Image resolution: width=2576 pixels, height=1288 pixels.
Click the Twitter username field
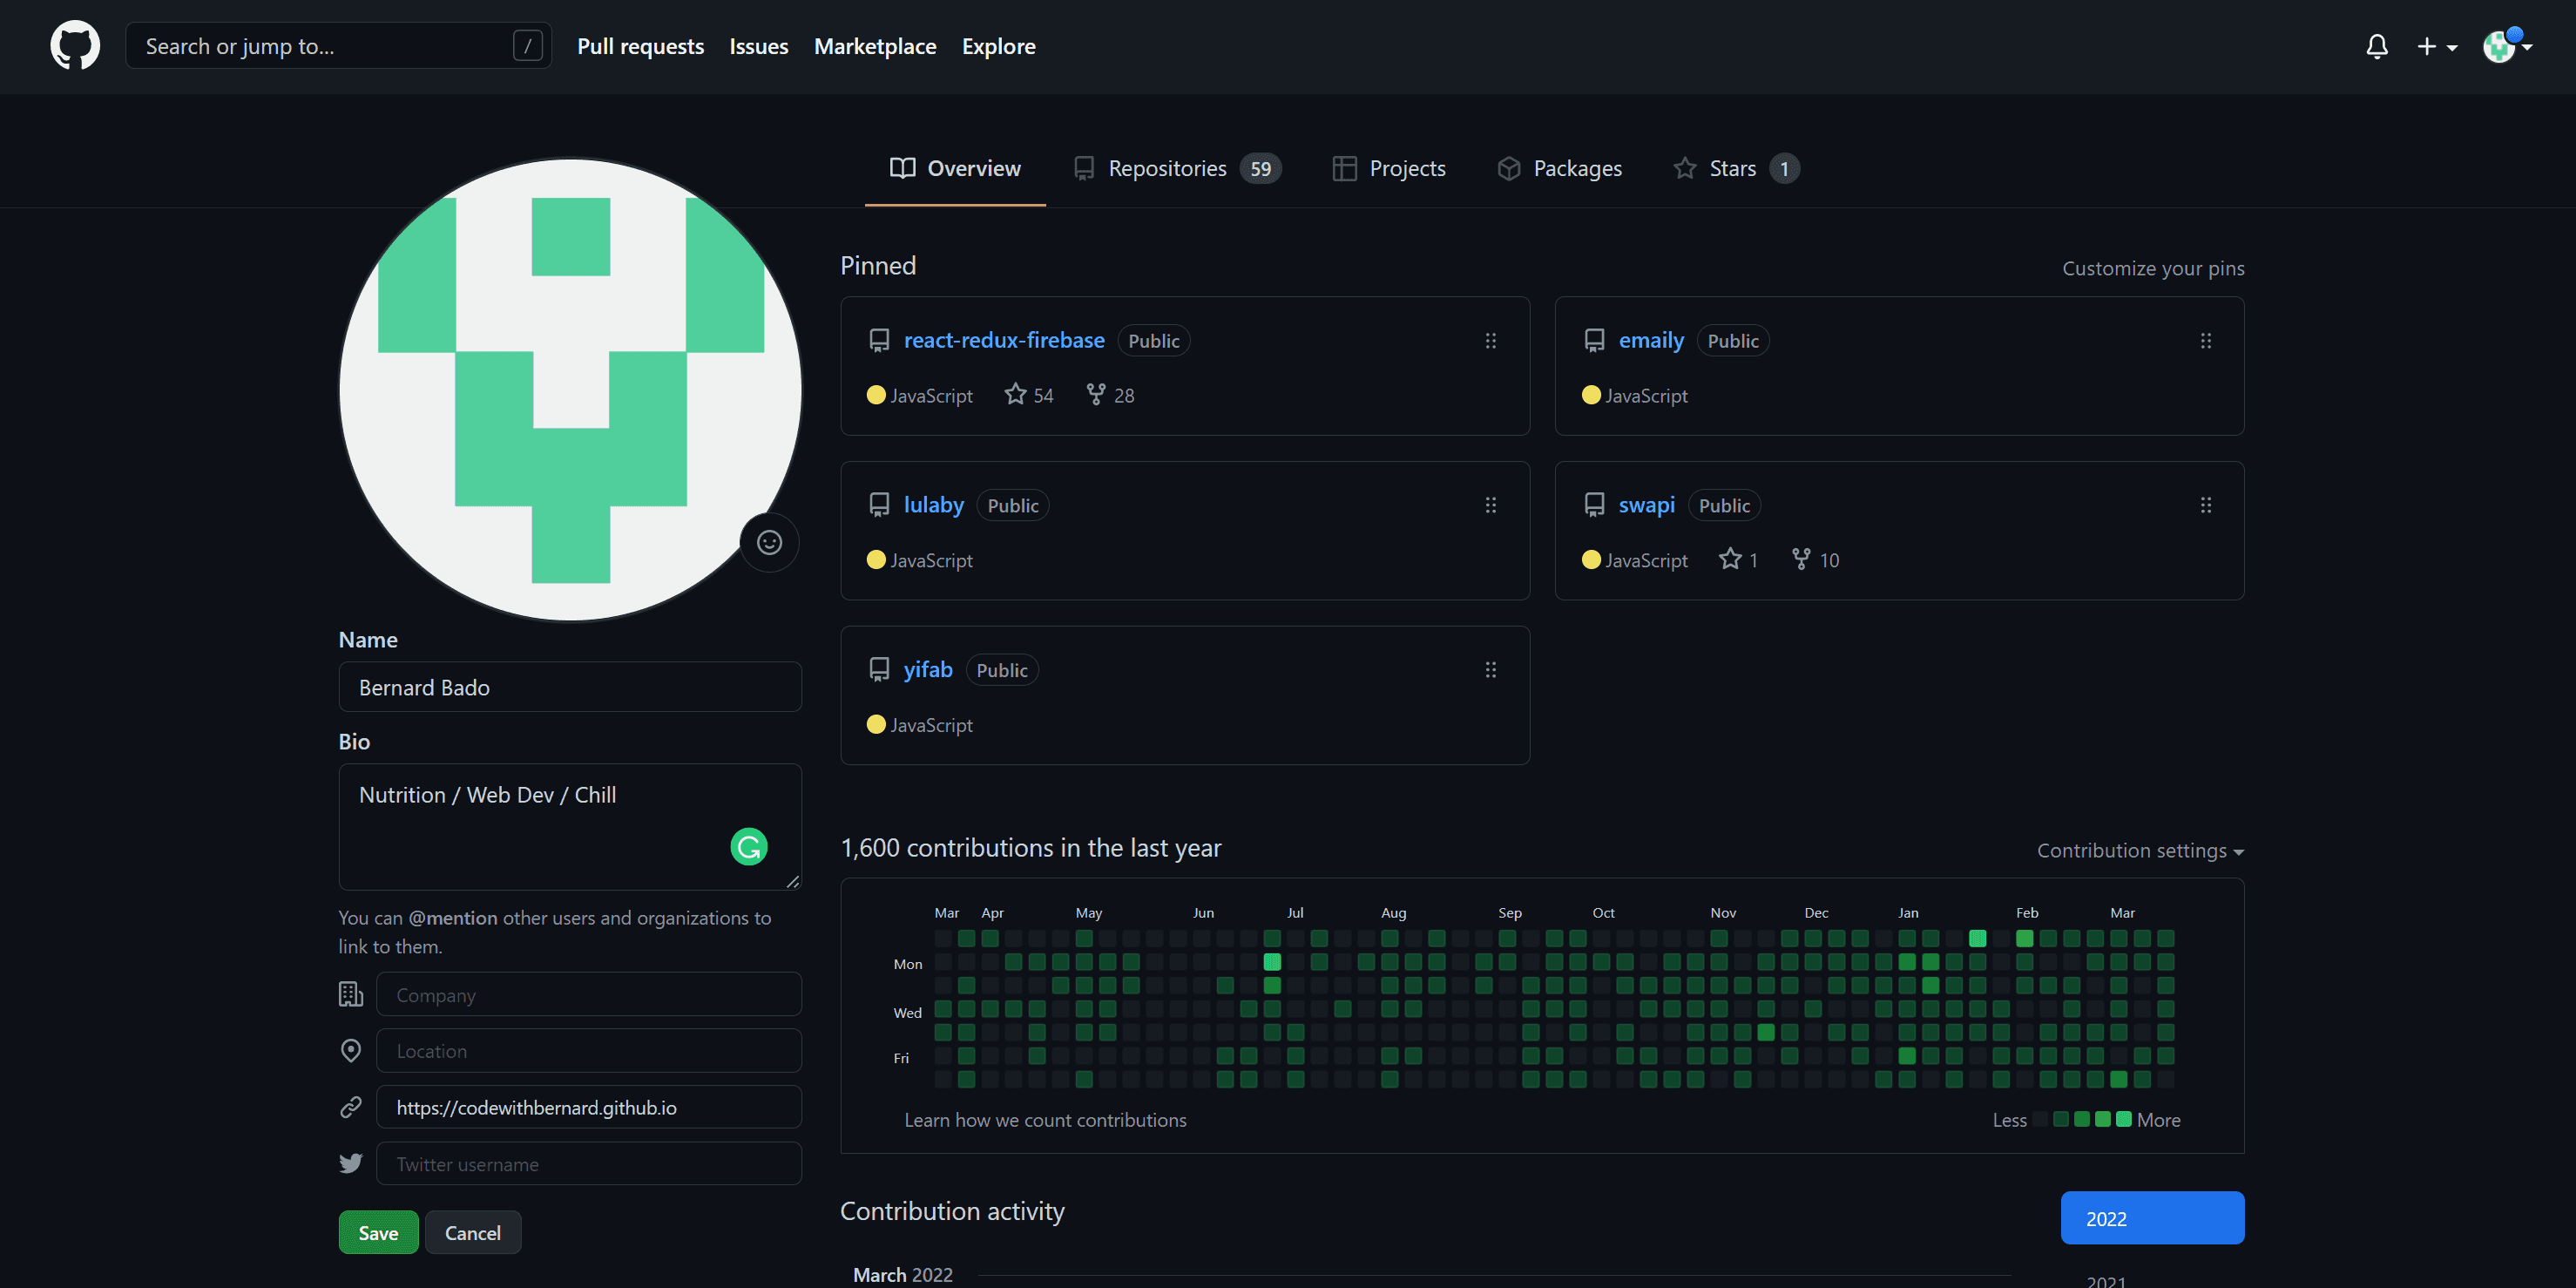tap(589, 1164)
